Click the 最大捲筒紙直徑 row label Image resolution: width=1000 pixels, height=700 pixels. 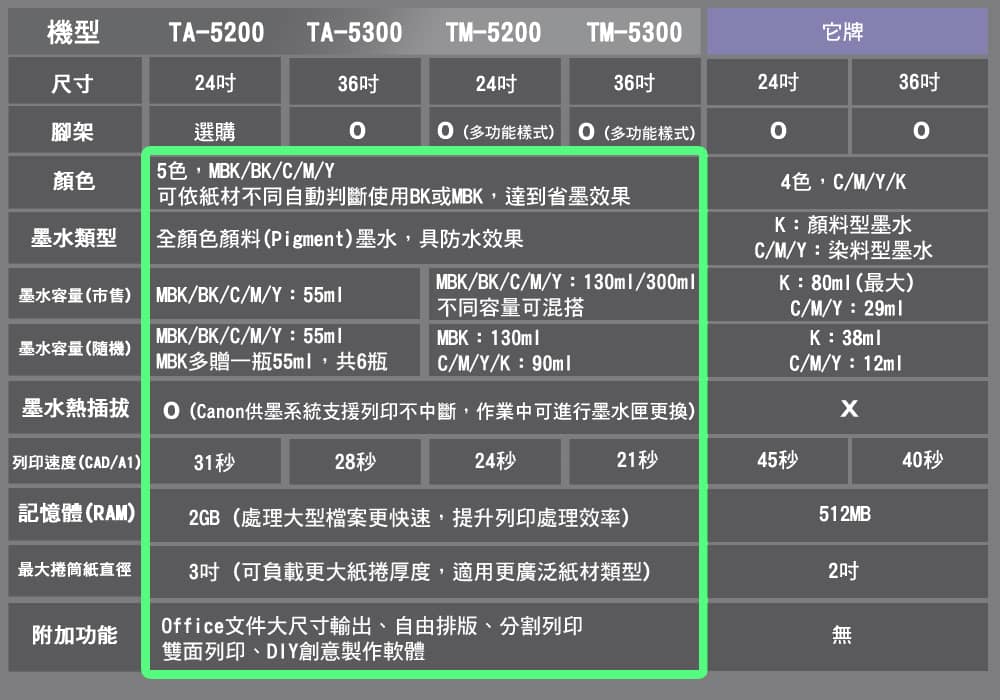pos(75,570)
